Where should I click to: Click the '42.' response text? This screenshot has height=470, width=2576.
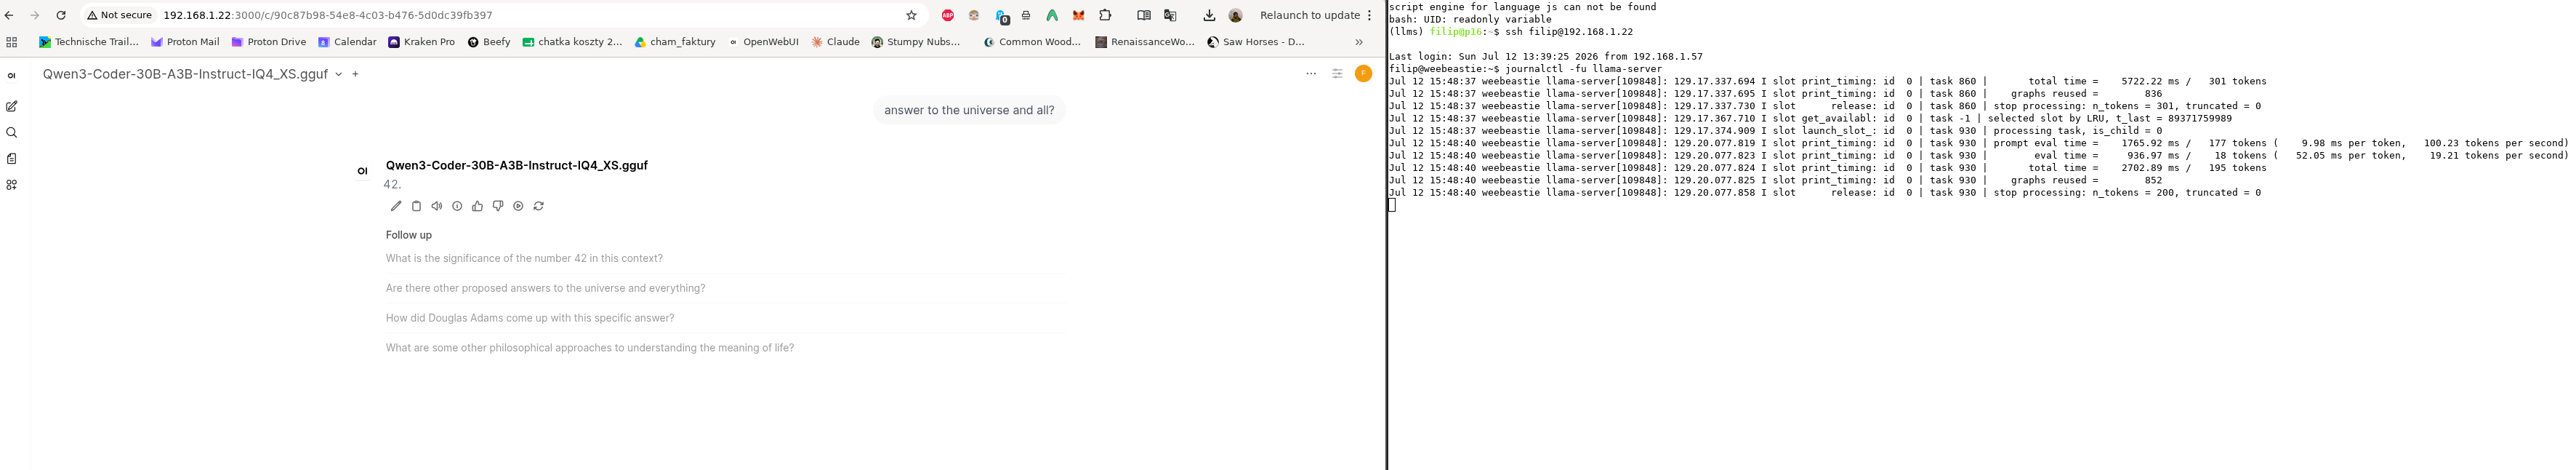[392, 185]
